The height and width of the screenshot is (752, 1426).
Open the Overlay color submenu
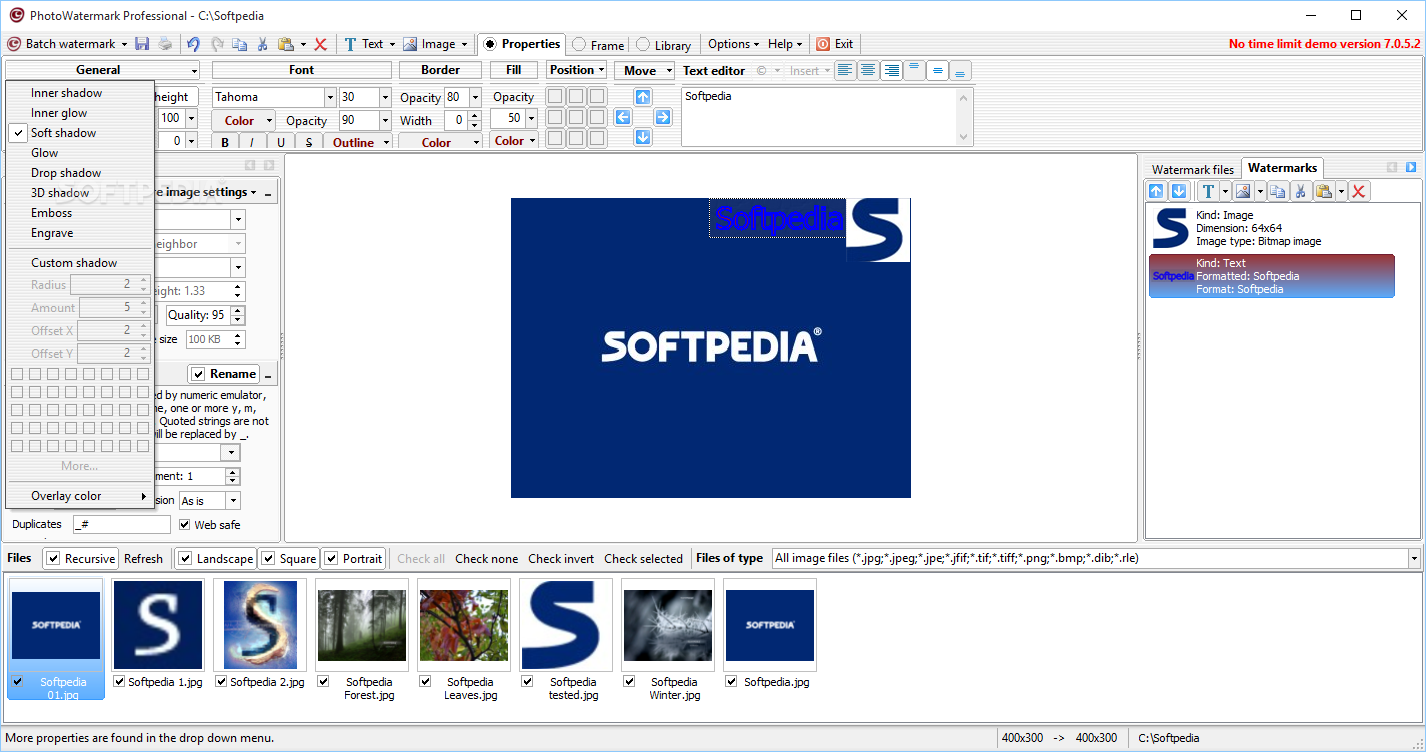click(80, 496)
